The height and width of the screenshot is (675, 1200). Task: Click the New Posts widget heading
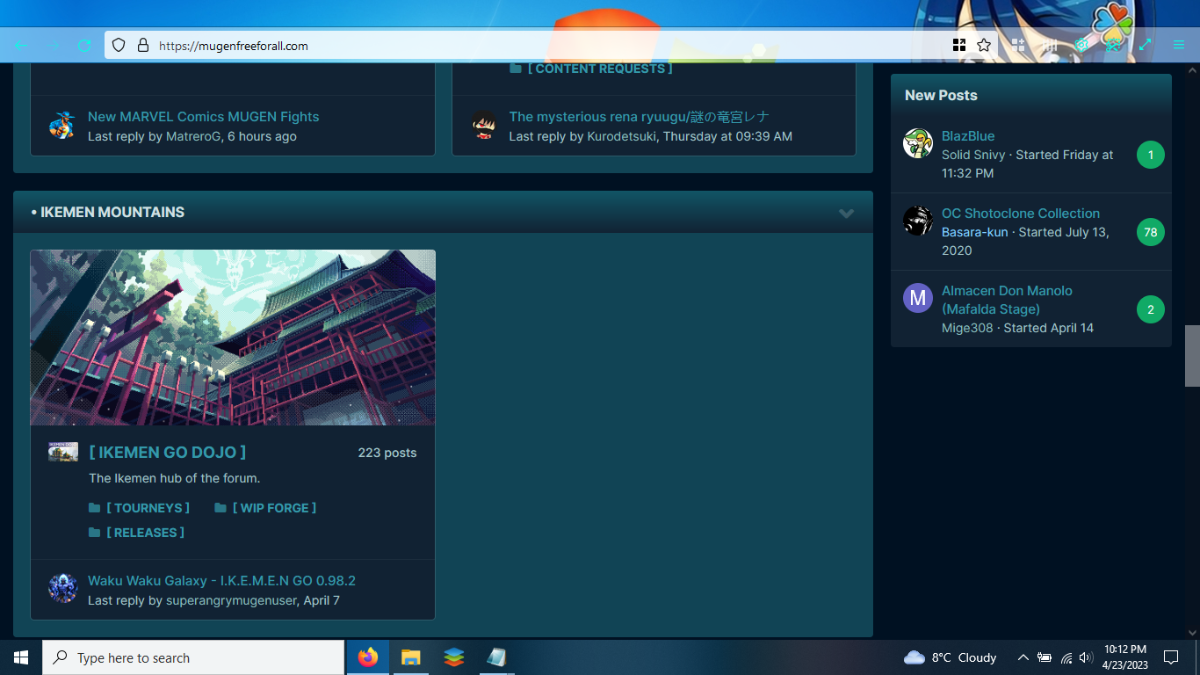coord(941,95)
